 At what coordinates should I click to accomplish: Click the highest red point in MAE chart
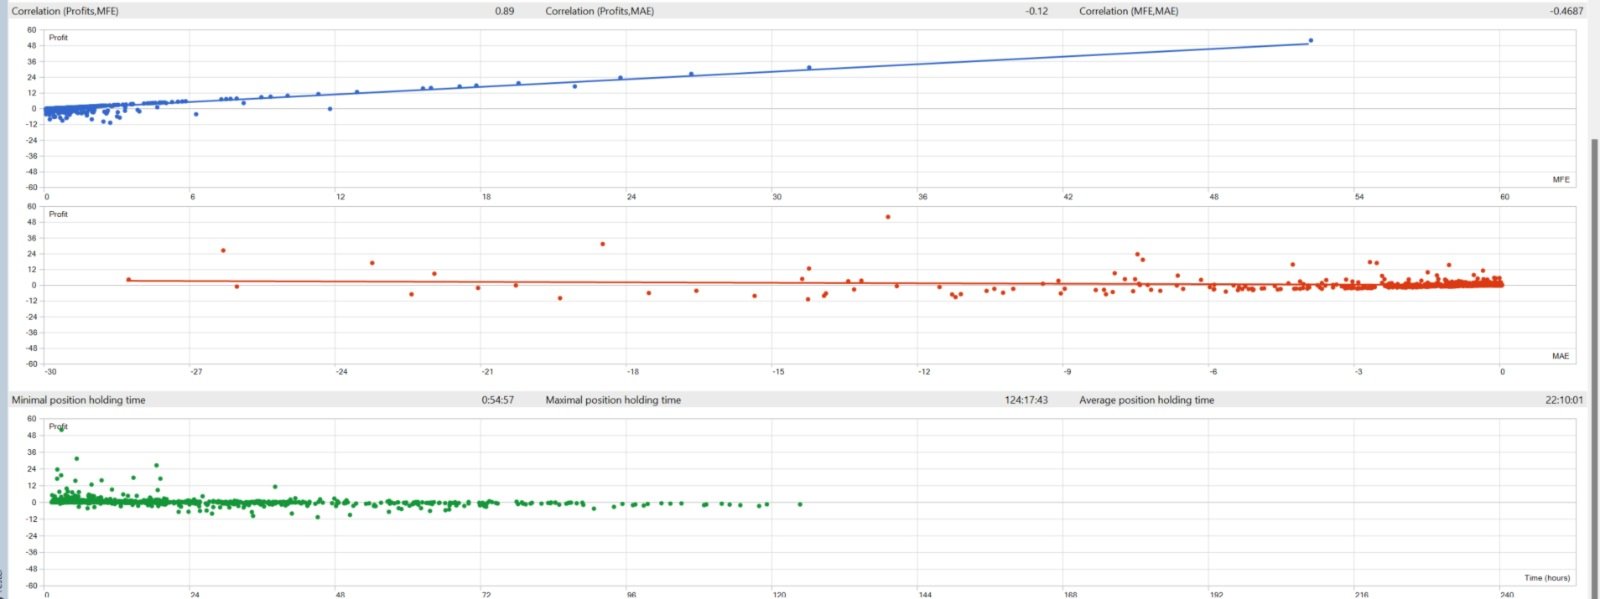click(887, 217)
